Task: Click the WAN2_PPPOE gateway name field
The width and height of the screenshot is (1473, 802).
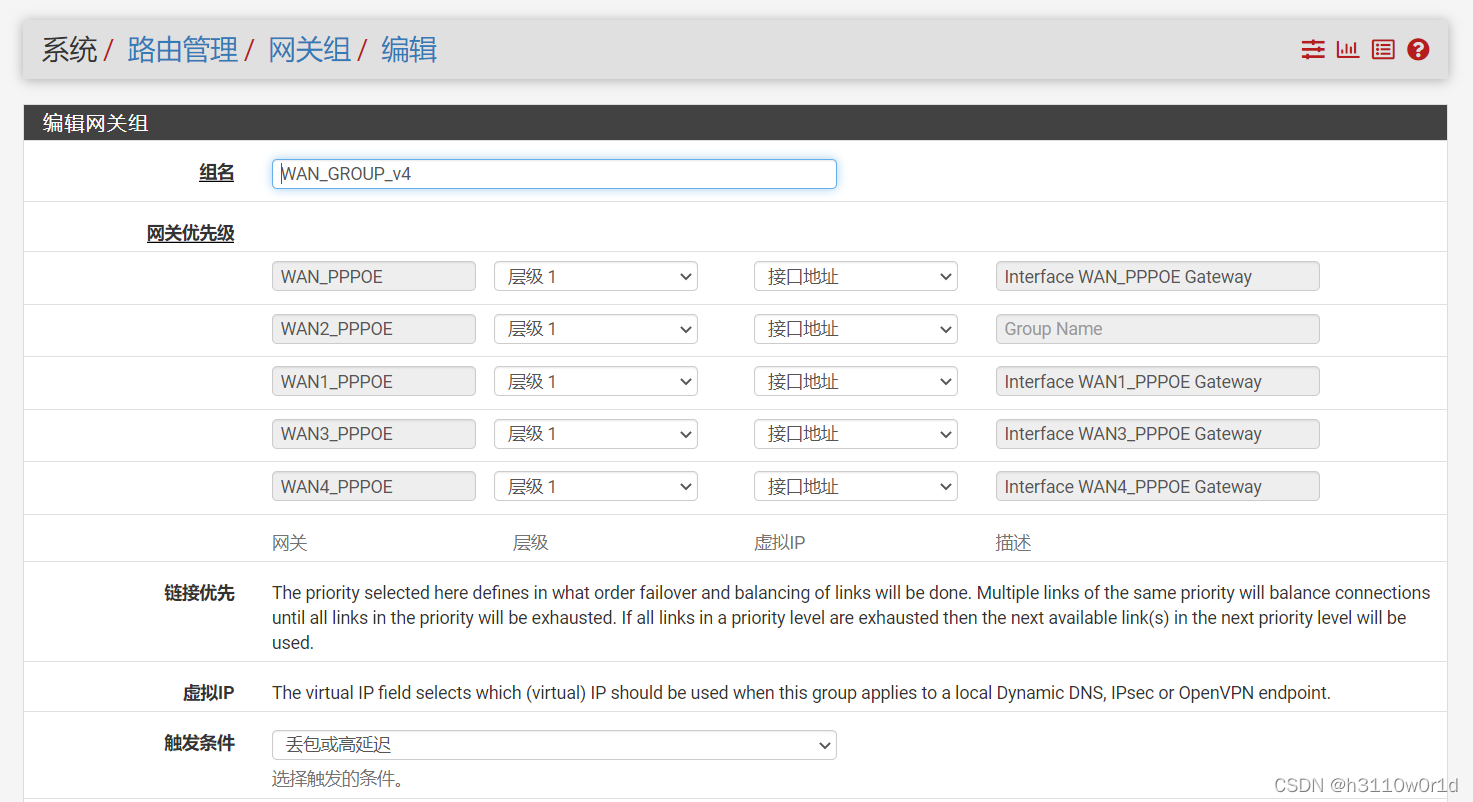Action: (x=374, y=329)
